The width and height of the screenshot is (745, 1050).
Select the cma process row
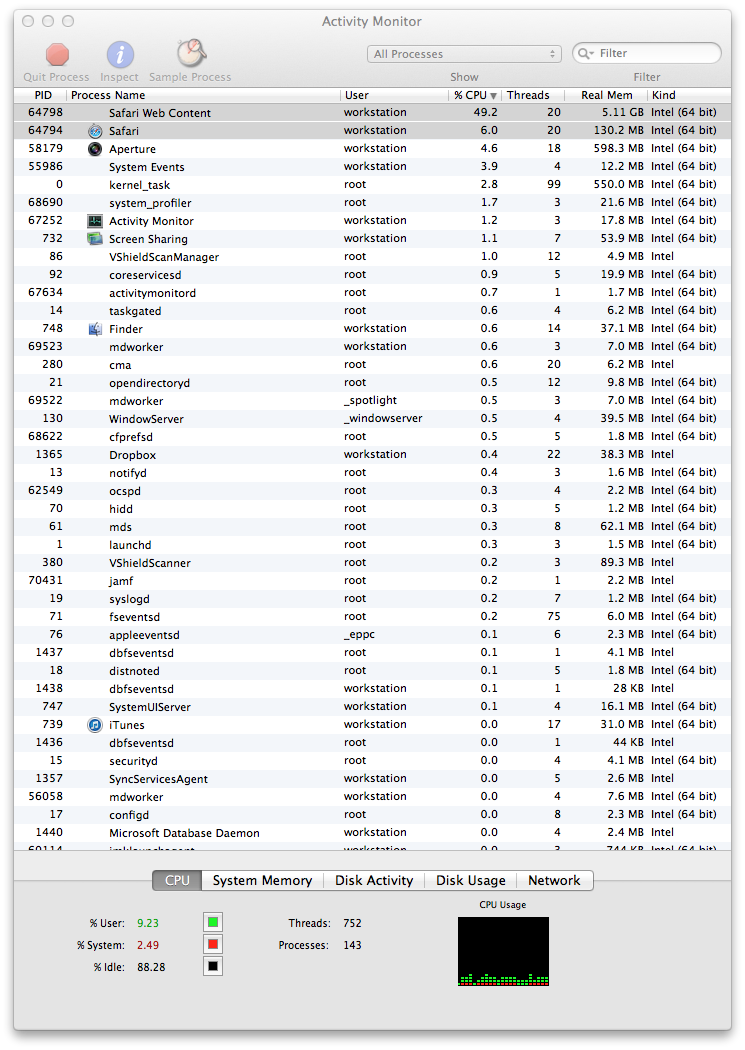point(372,365)
